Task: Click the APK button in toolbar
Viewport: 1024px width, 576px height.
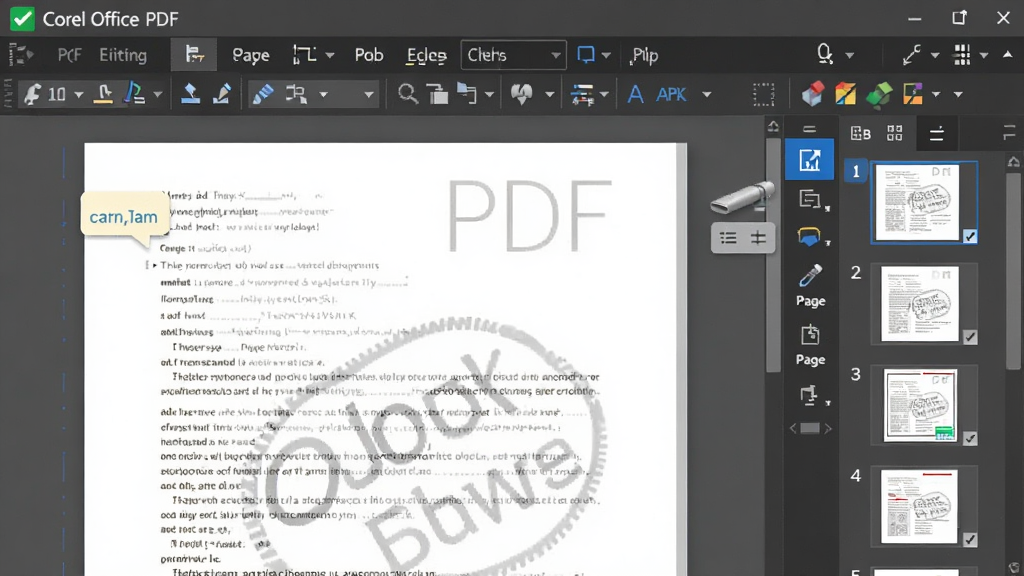Action: click(x=671, y=95)
